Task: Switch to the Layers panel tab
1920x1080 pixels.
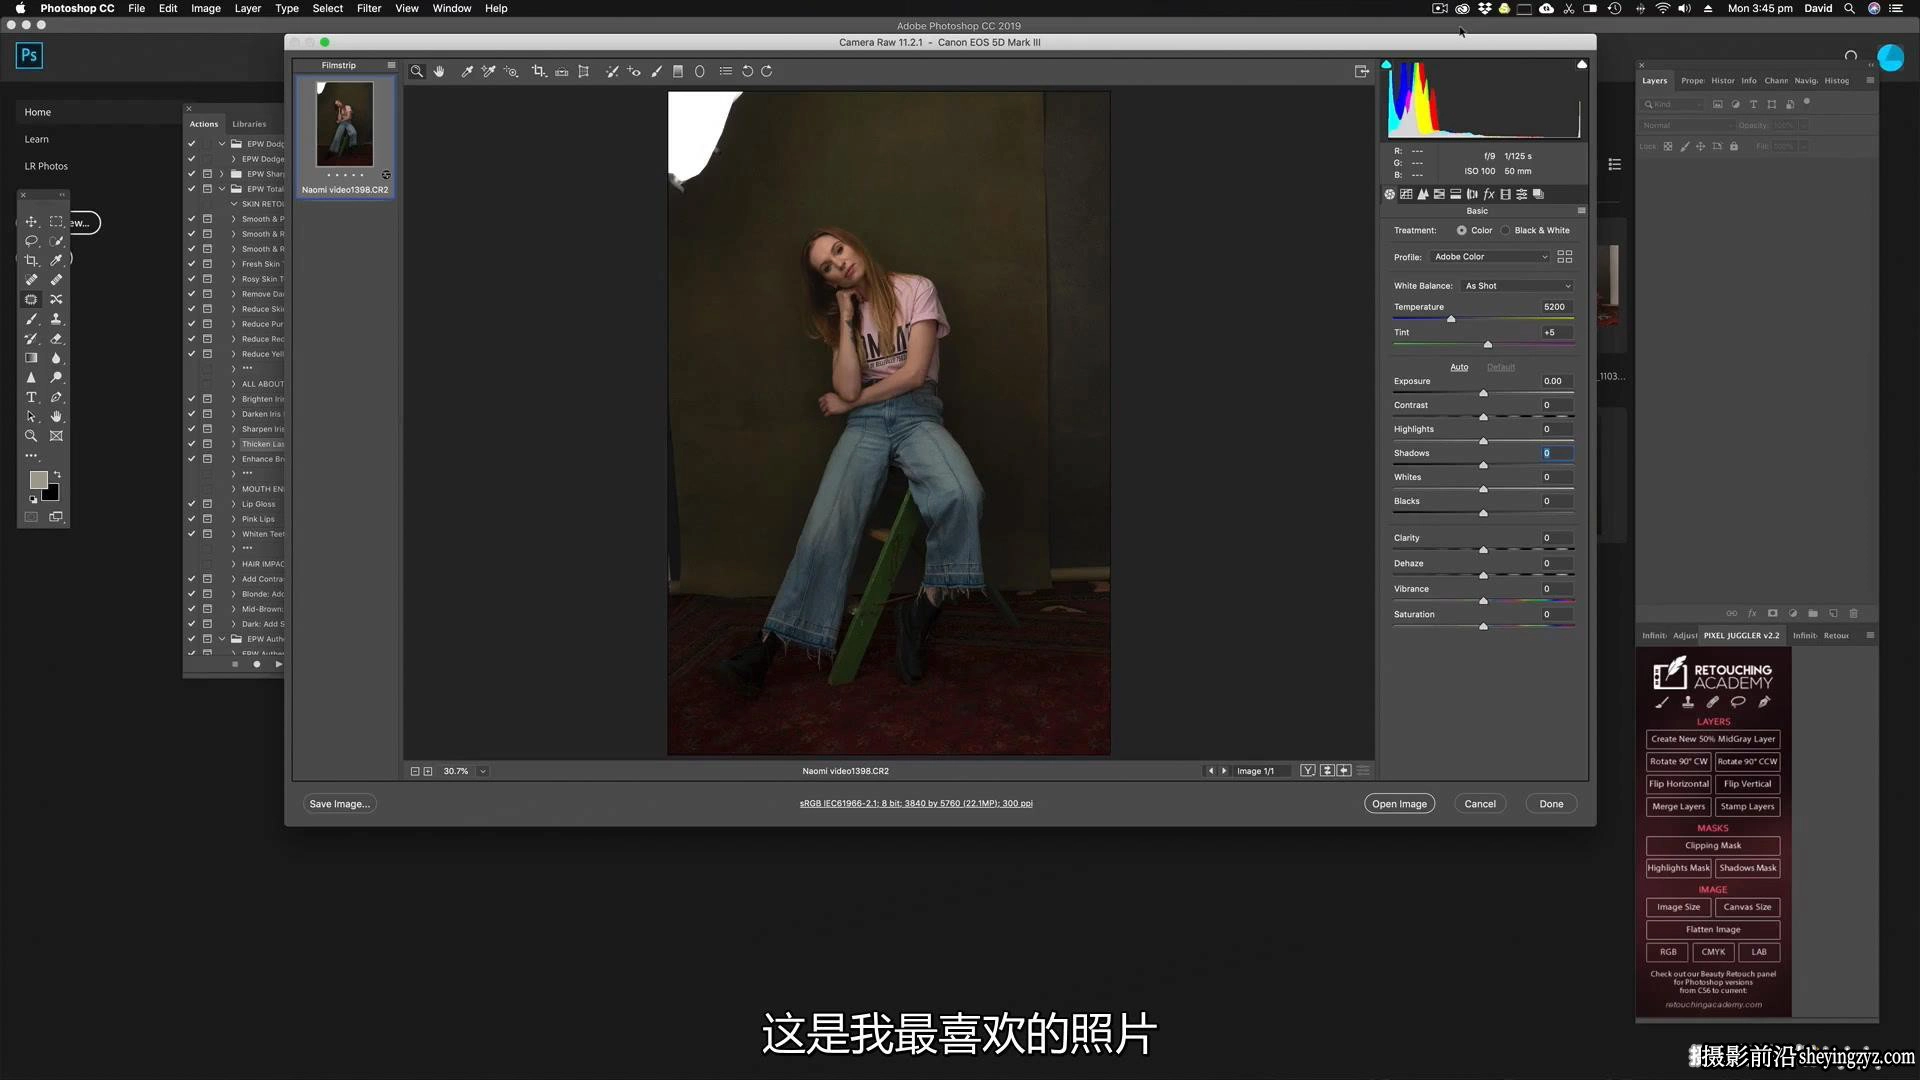Action: 1655,81
